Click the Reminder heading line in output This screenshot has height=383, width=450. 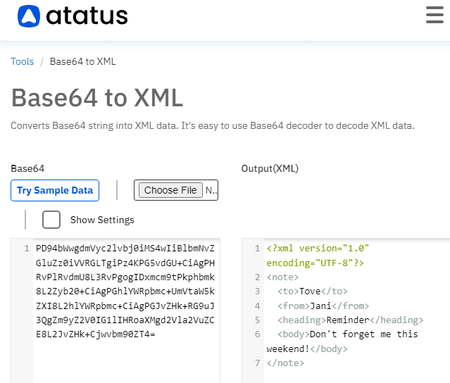[x=350, y=320]
